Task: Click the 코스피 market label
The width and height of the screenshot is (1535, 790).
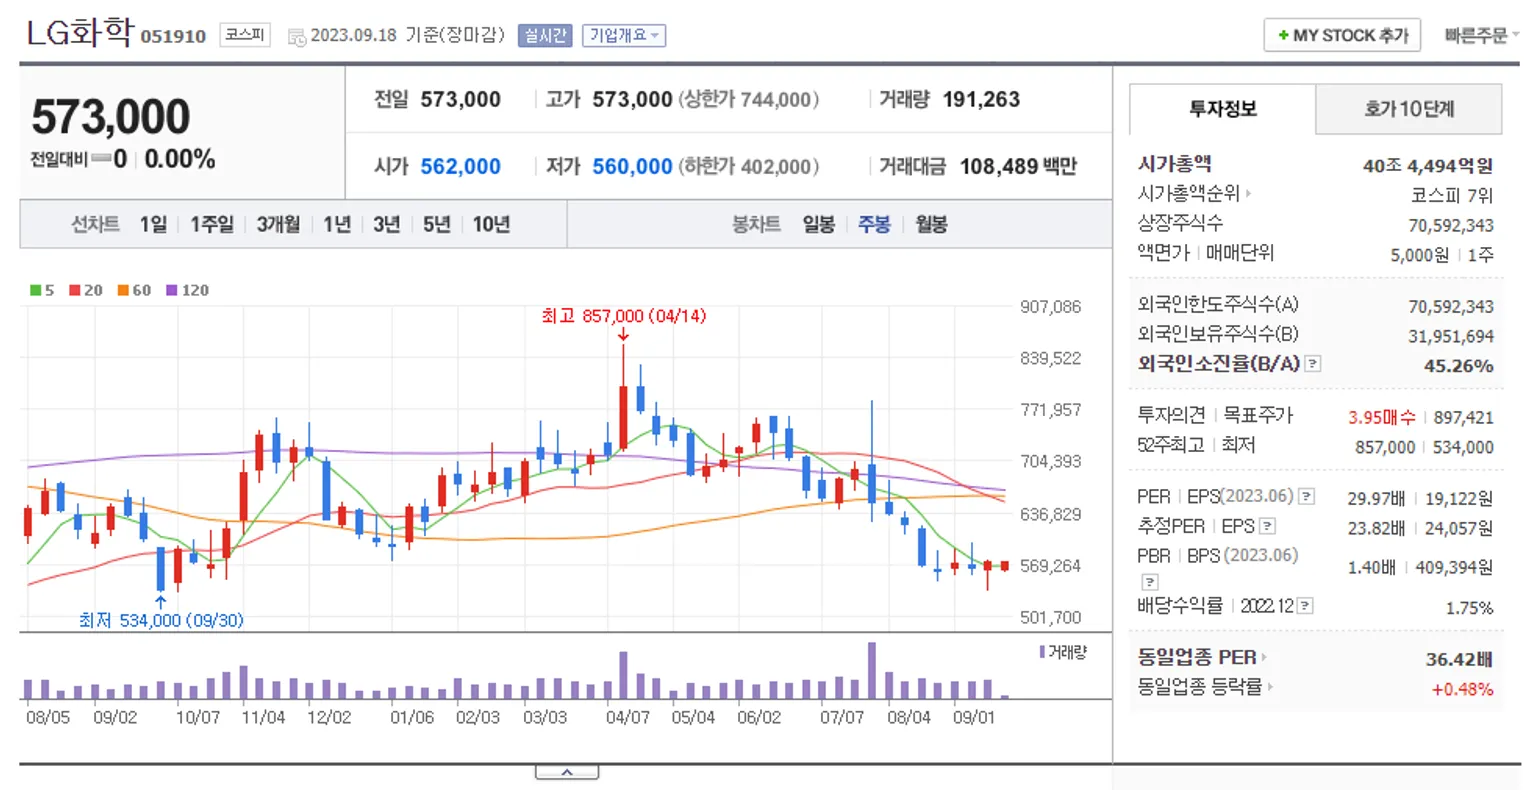Action: [x=245, y=35]
